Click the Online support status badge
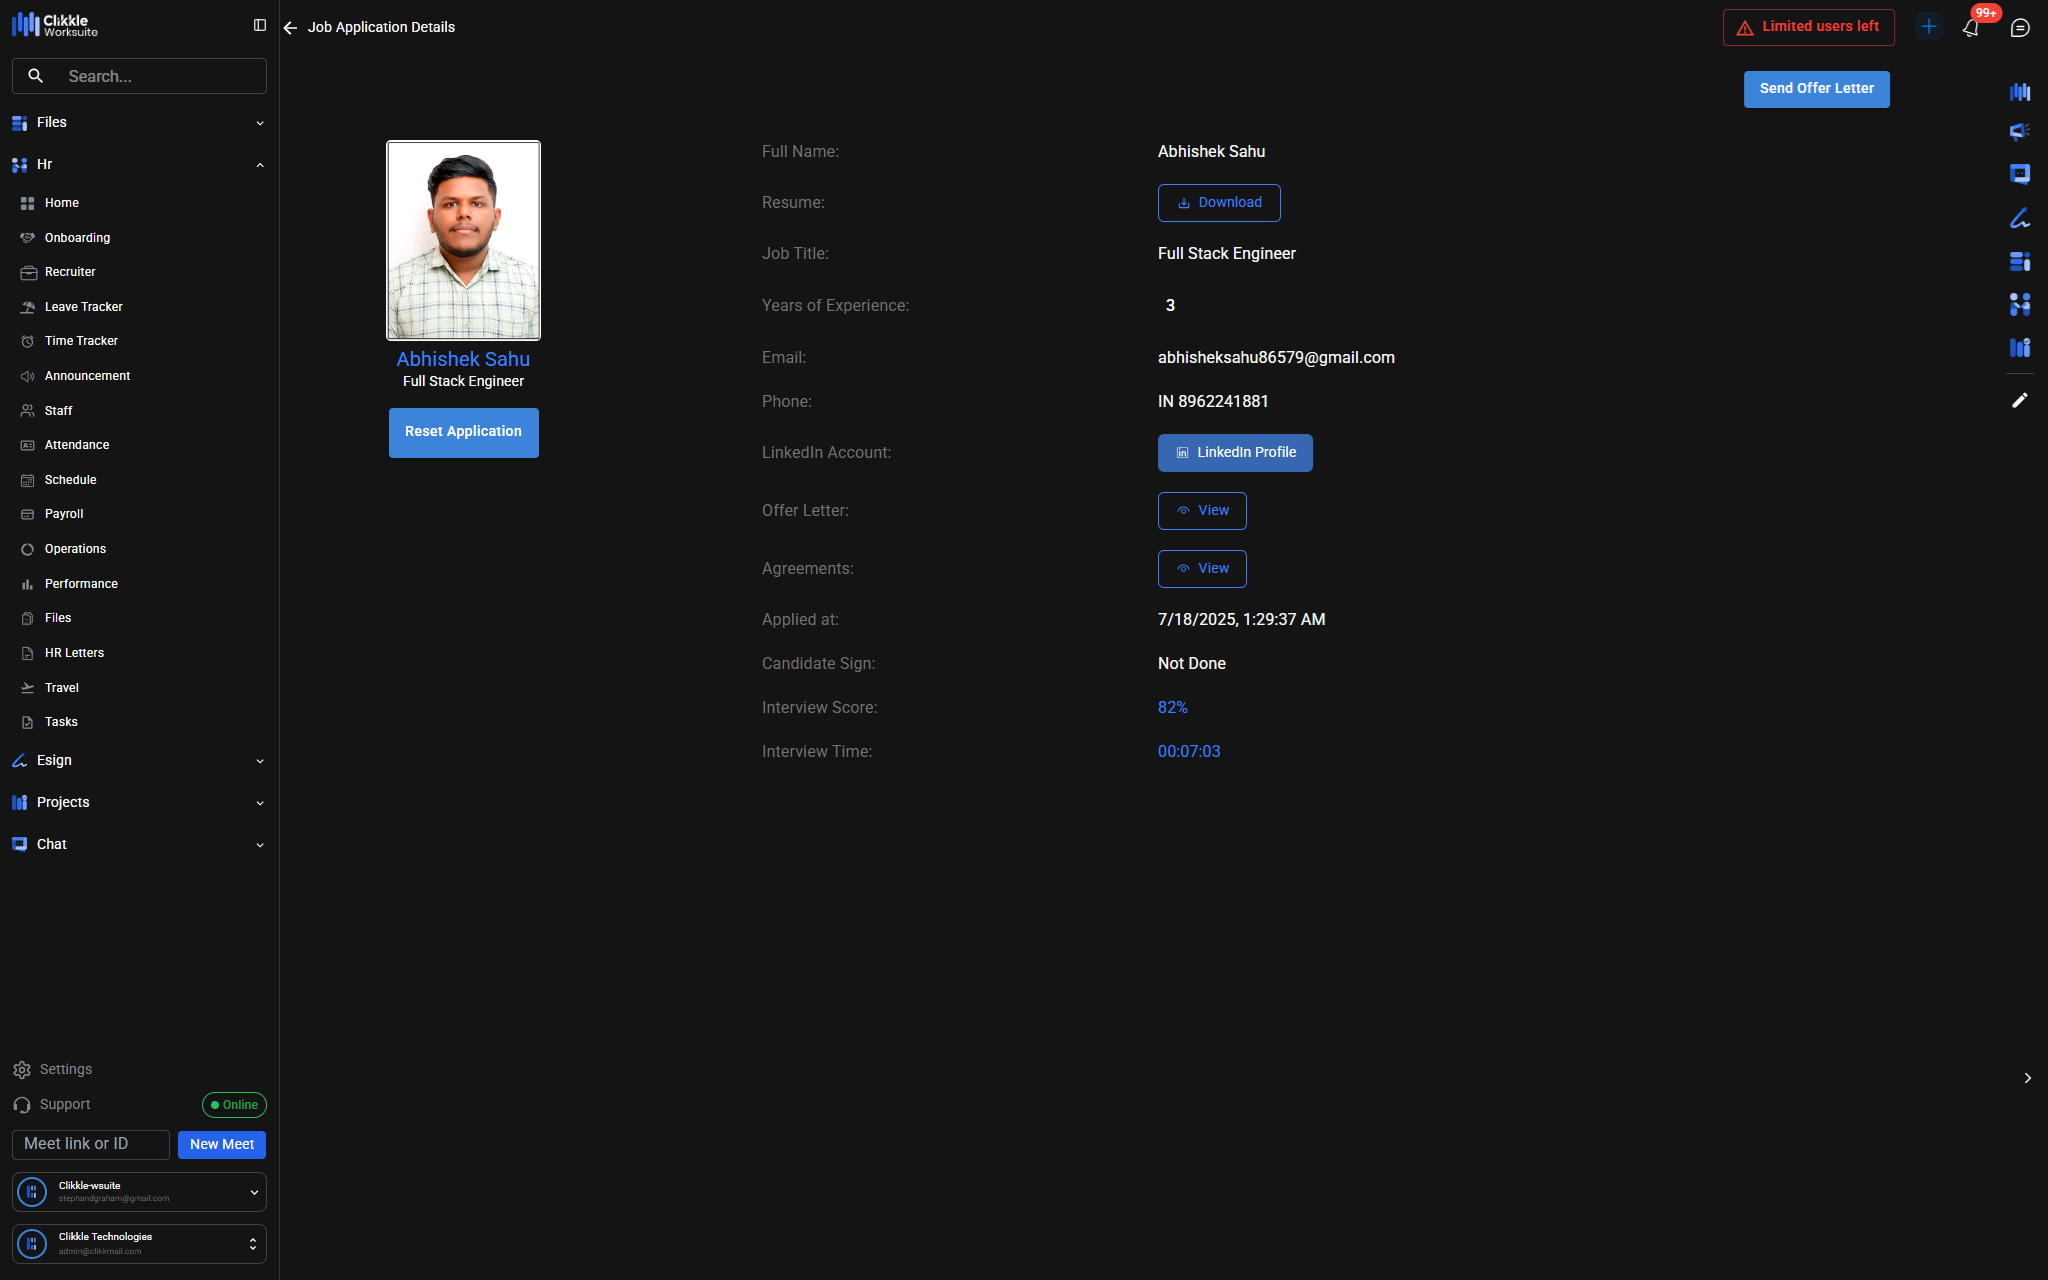Screen dimensions: 2048x1280 pyautogui.click(x=234, y=1105)
